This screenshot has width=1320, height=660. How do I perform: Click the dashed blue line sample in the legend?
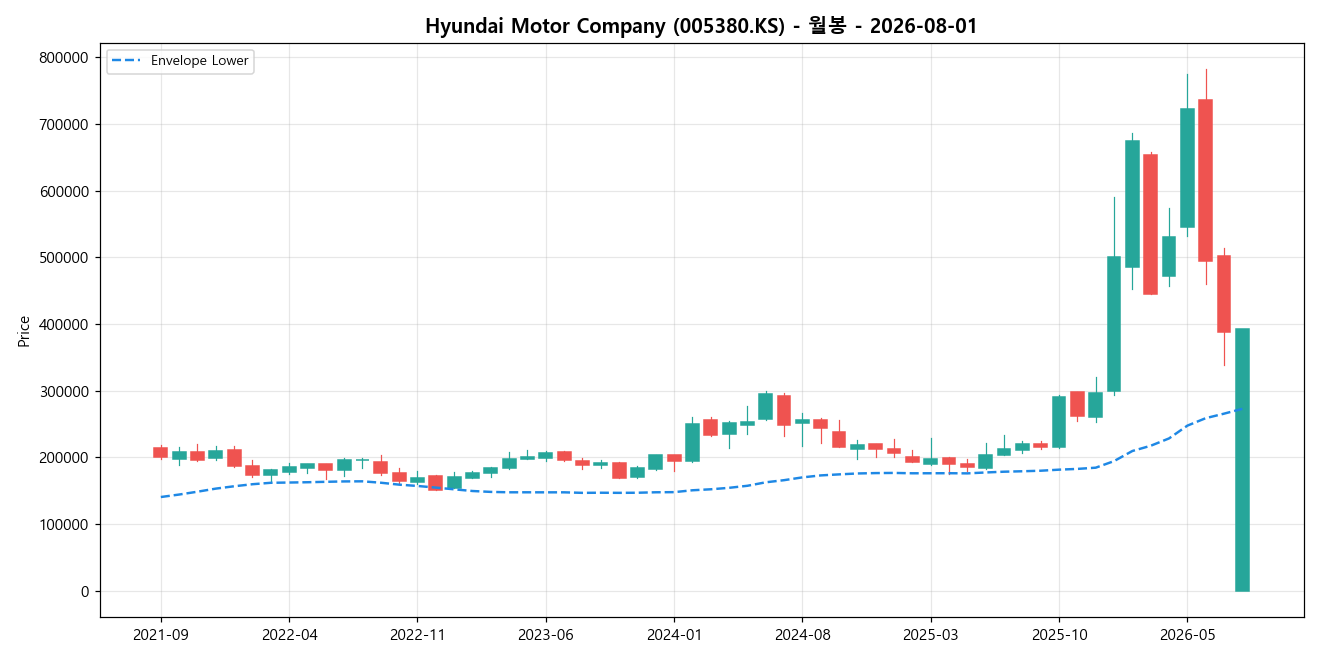point(128,61)
